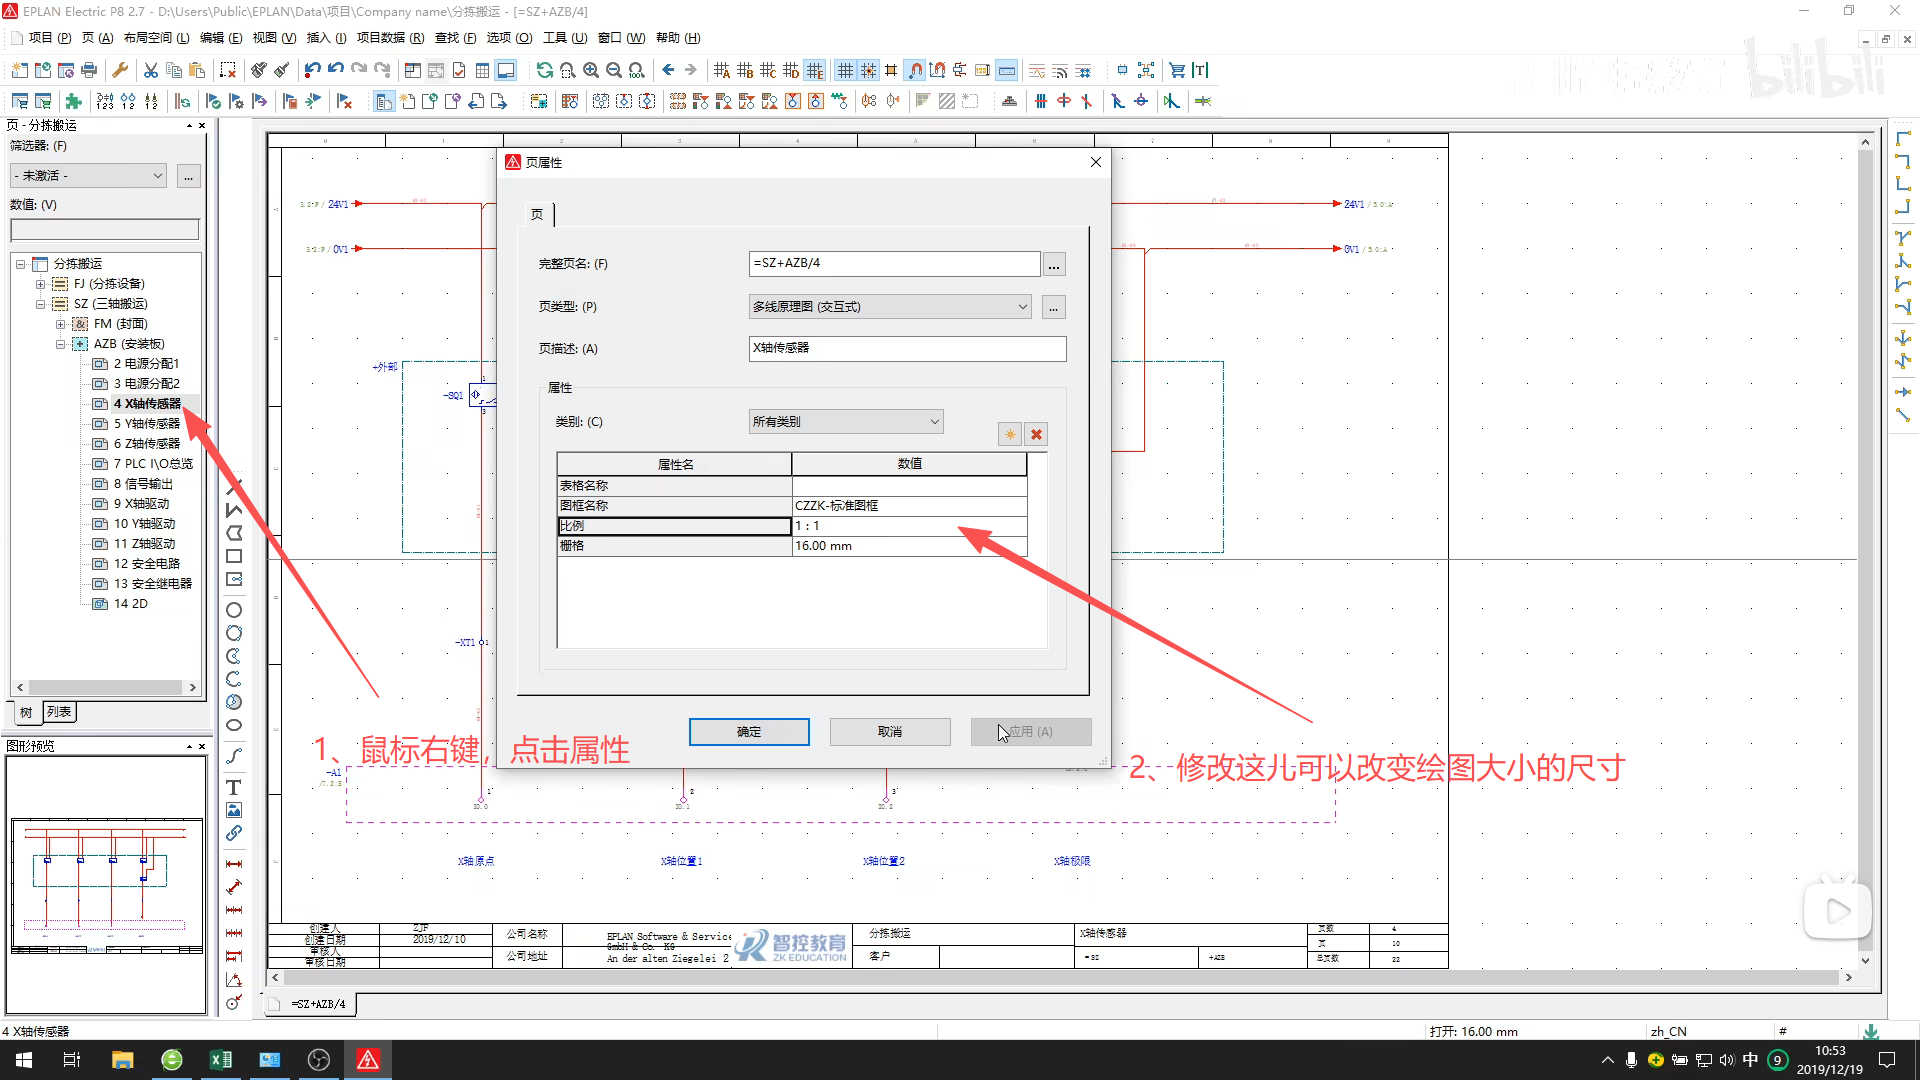Collapse the AZB (安装板) tree node
The height and width of the screenshot is (1080, 1920).
pos(60,344)
